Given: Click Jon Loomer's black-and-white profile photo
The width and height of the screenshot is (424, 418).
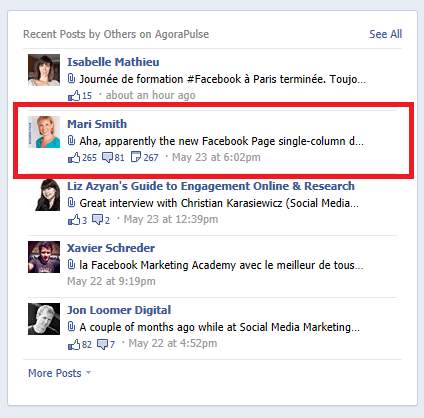Looking at the screenshot, I should tap(44, 319).
